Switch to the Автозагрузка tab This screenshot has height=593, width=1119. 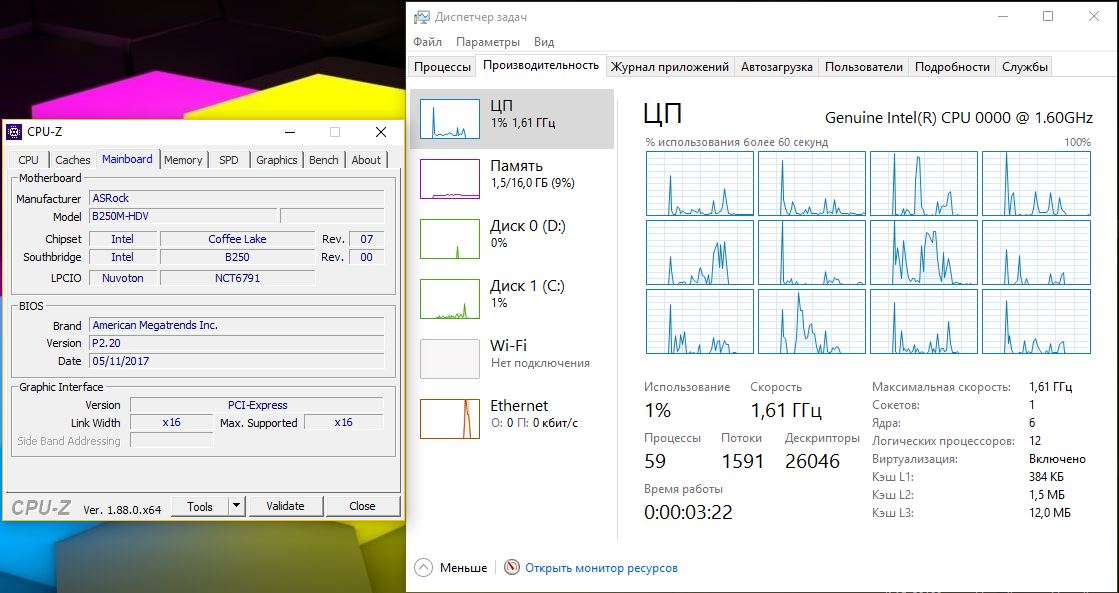click(776, 67)
